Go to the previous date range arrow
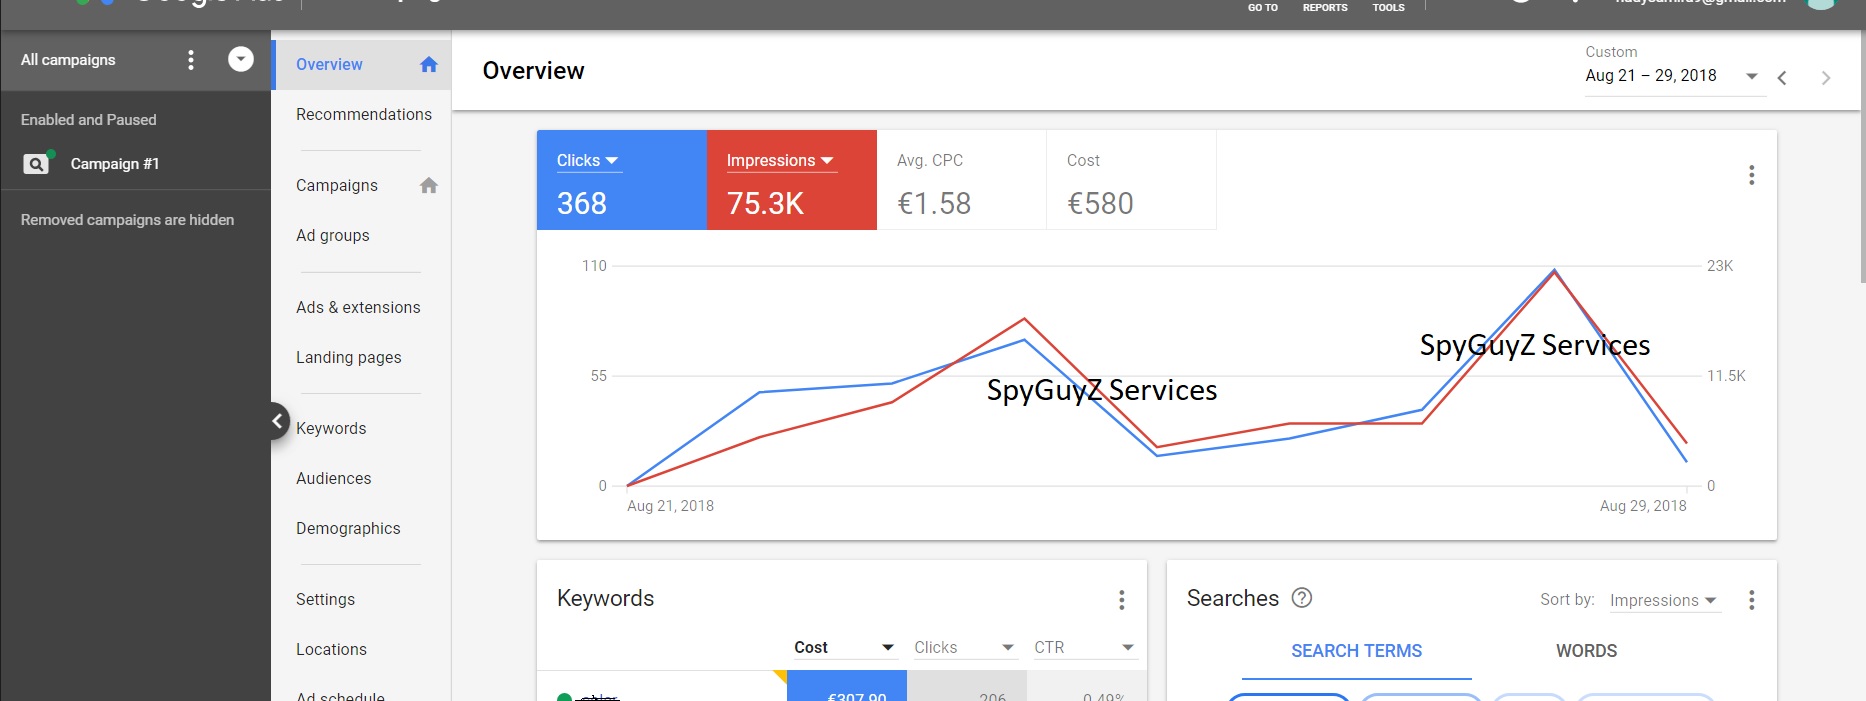The image size is (1866, 701). pos(1782,77)
